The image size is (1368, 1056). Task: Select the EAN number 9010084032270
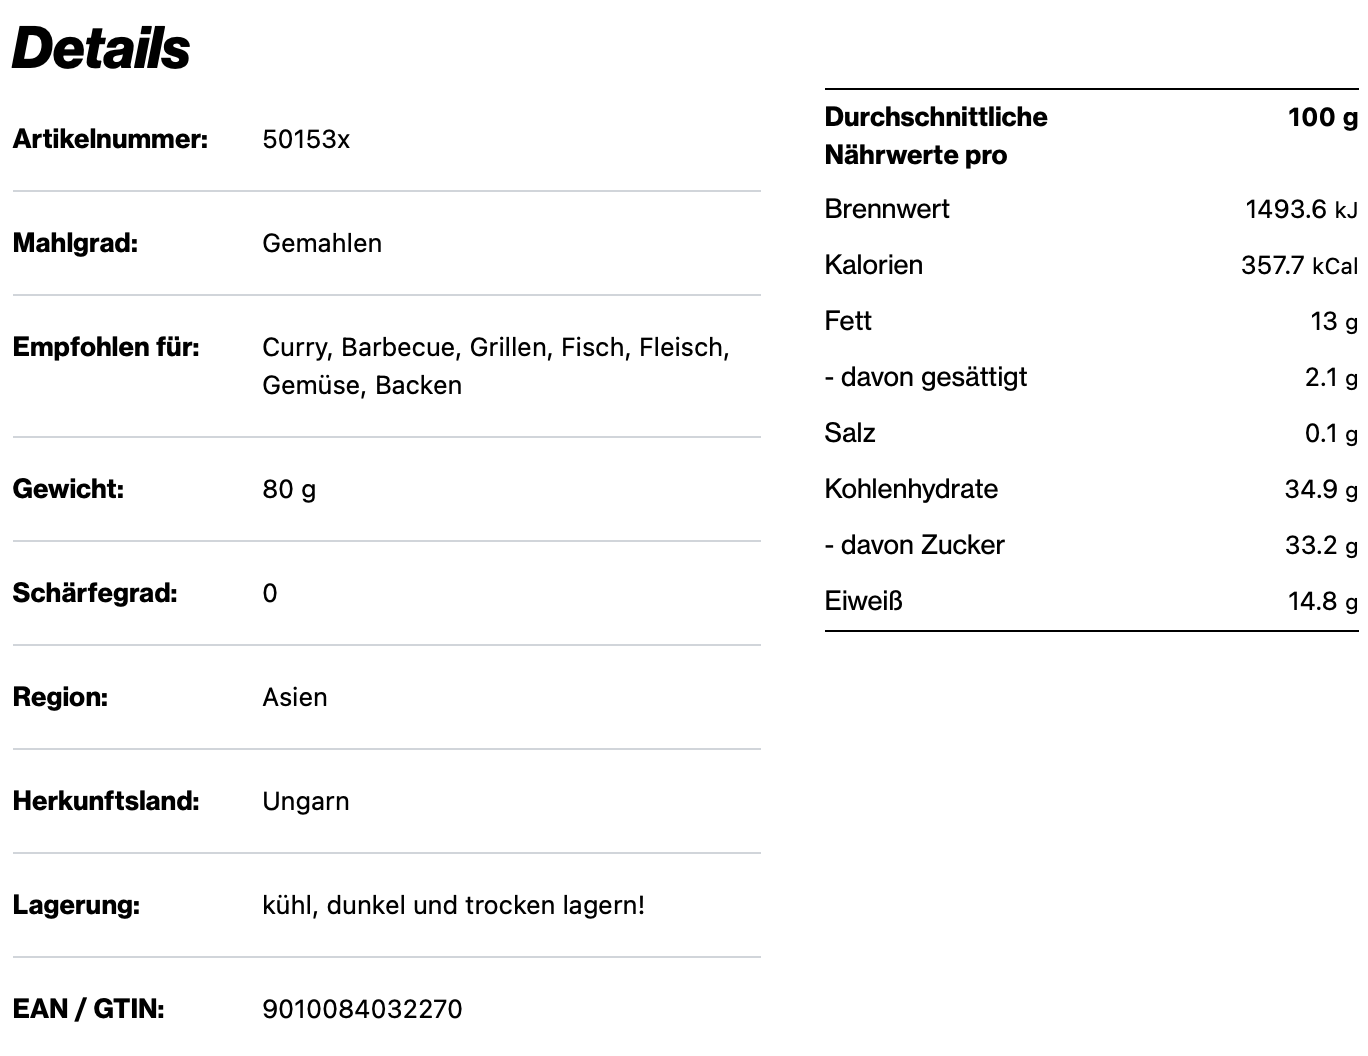click(x=363, y=1009)
